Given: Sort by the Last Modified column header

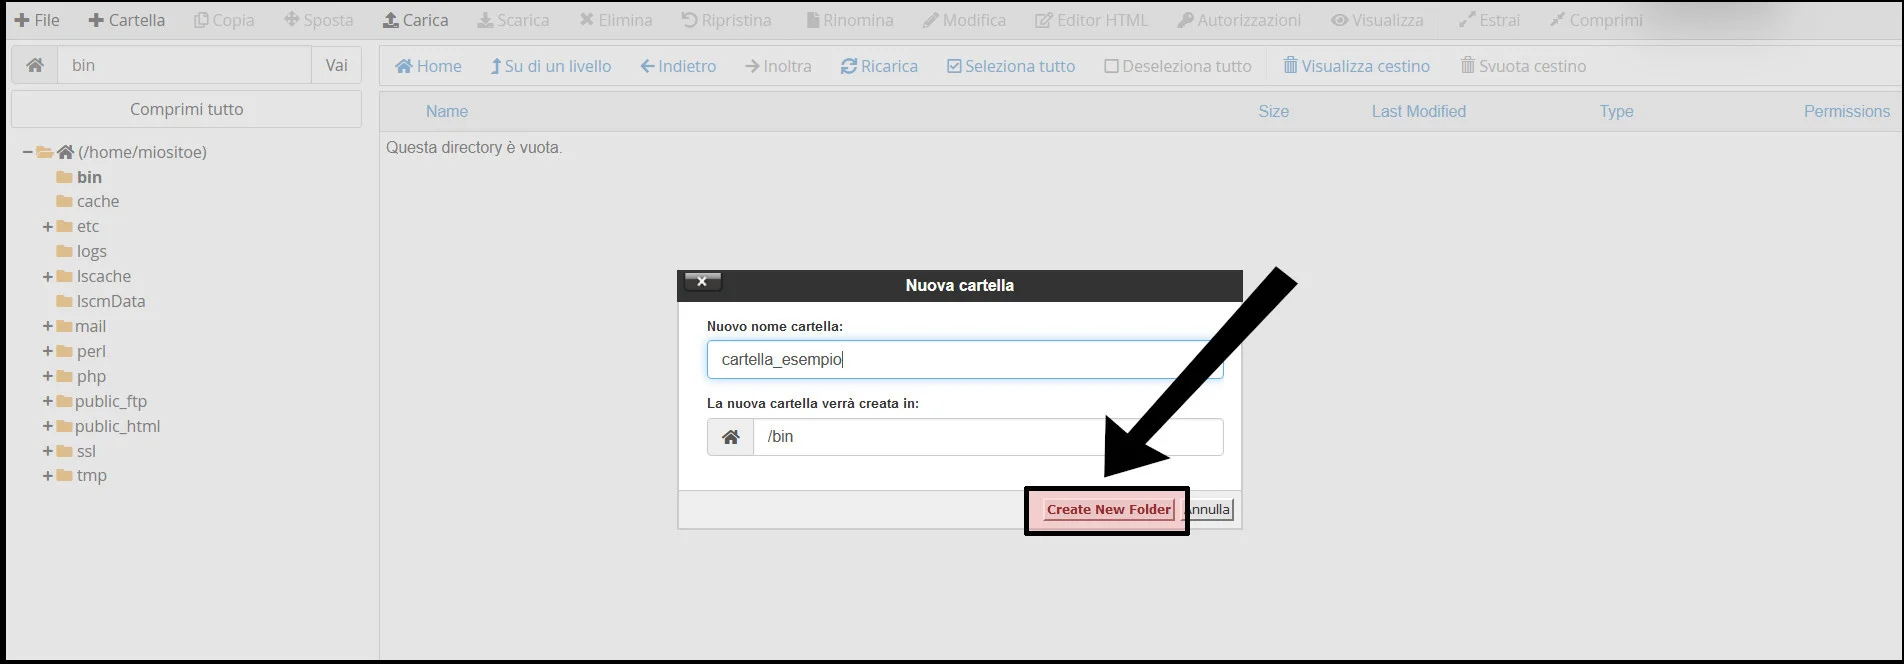Looking at the screenshot, I should [x=1419, y=111].
